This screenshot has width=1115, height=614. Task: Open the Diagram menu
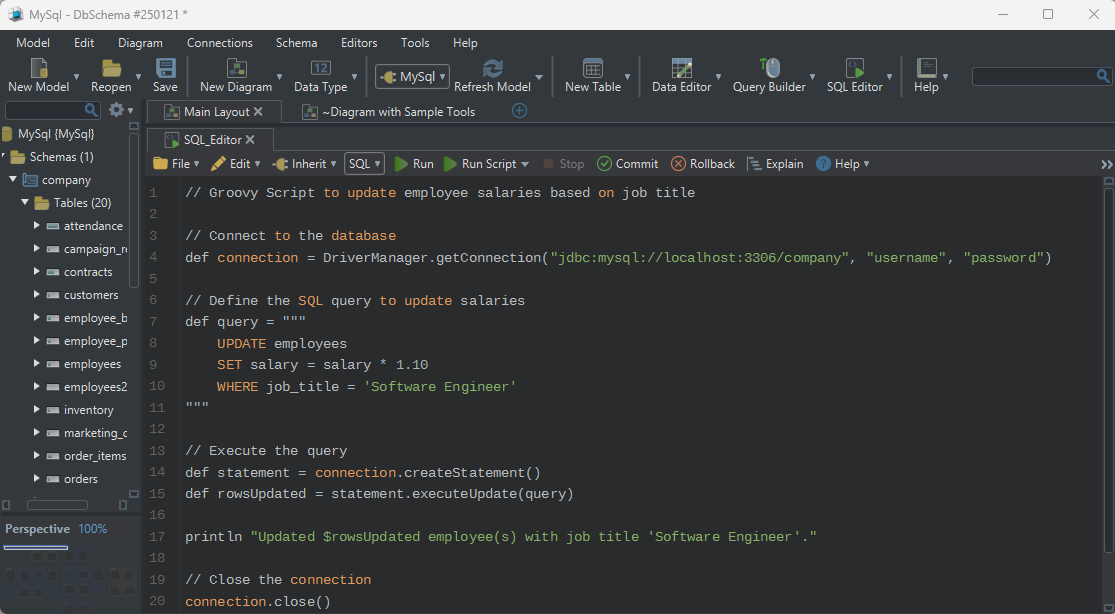[140, 43]
